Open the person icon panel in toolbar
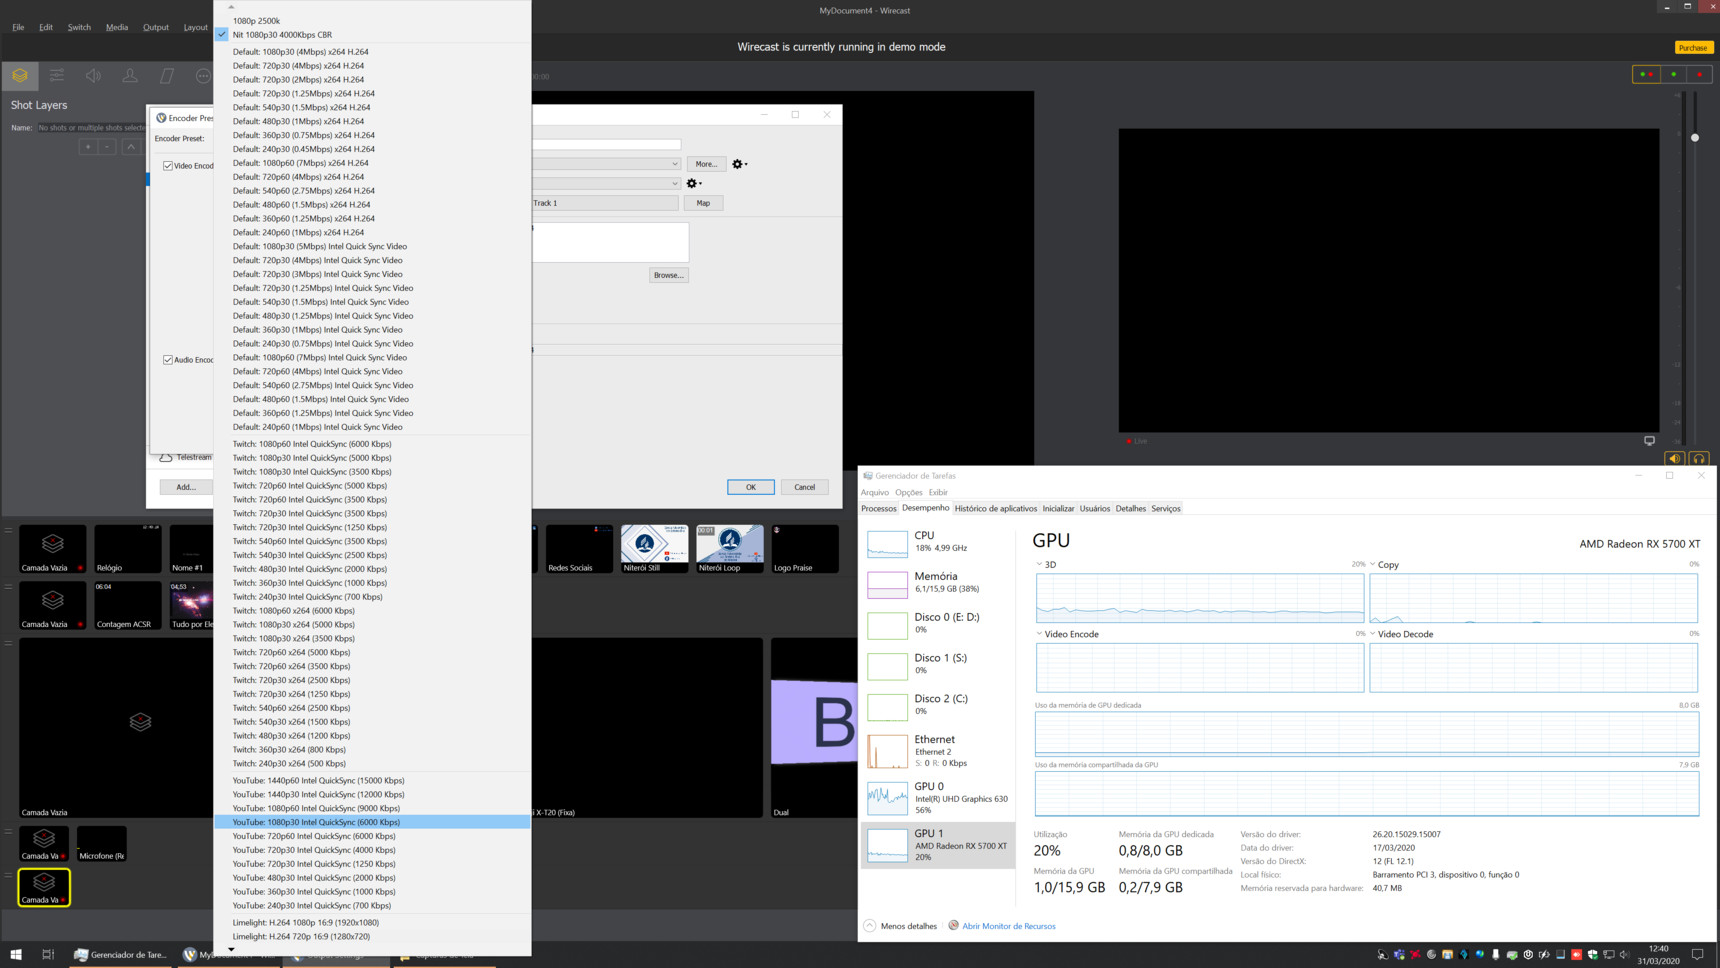Image resolution: width=1720 pixels, height=968 pixels. tap(130, 76)
